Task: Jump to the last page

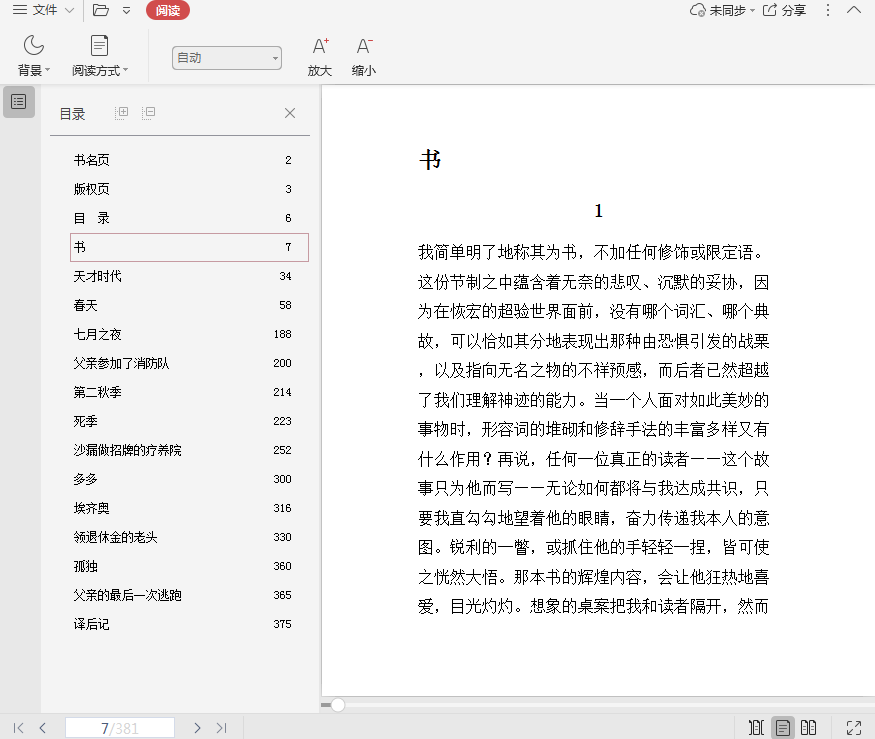Action: coord(222,728)
